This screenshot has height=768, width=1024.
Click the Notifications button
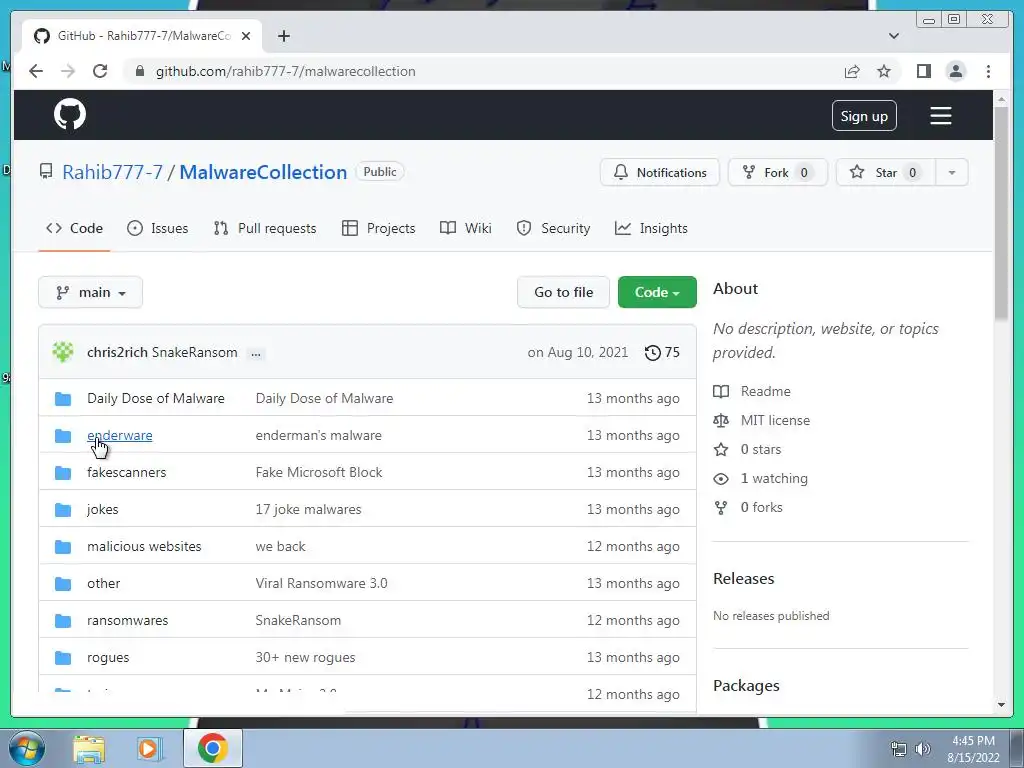coord(660,172)
